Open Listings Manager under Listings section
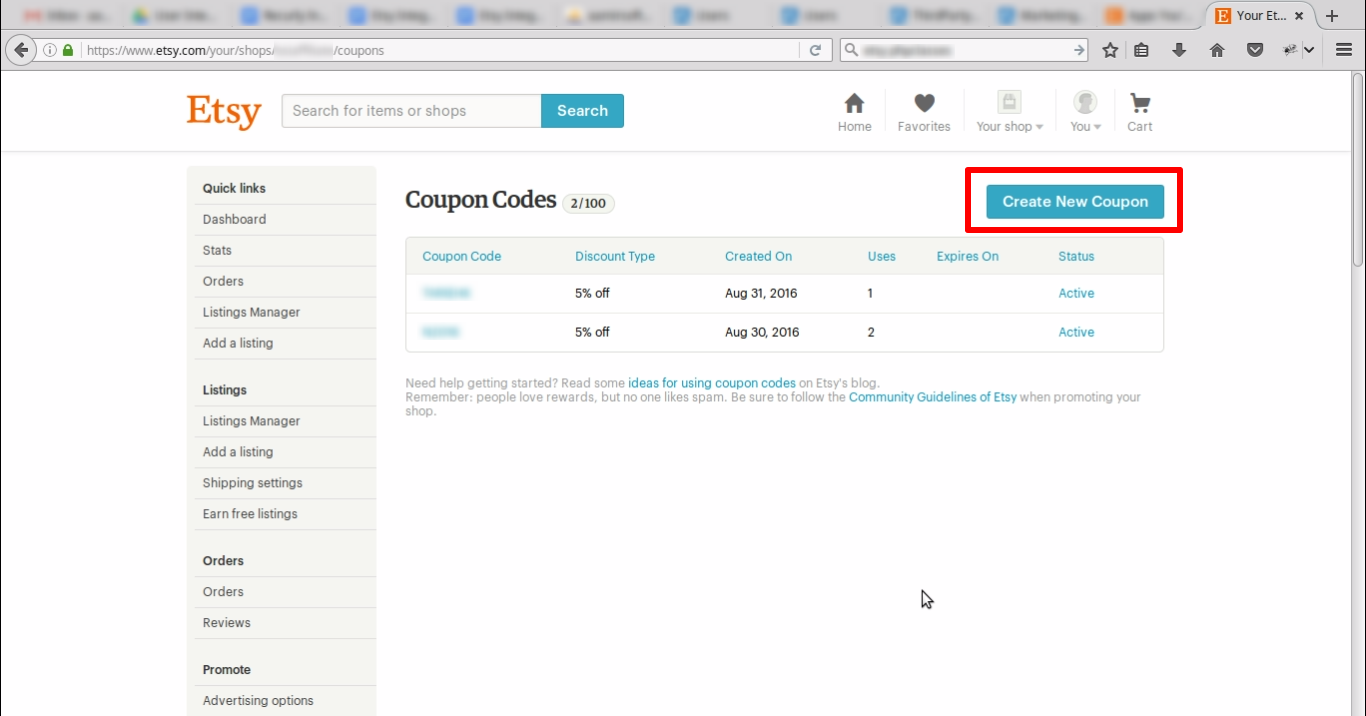Image resolution: width=1366 pixels, height=716 pixels. 251,421
